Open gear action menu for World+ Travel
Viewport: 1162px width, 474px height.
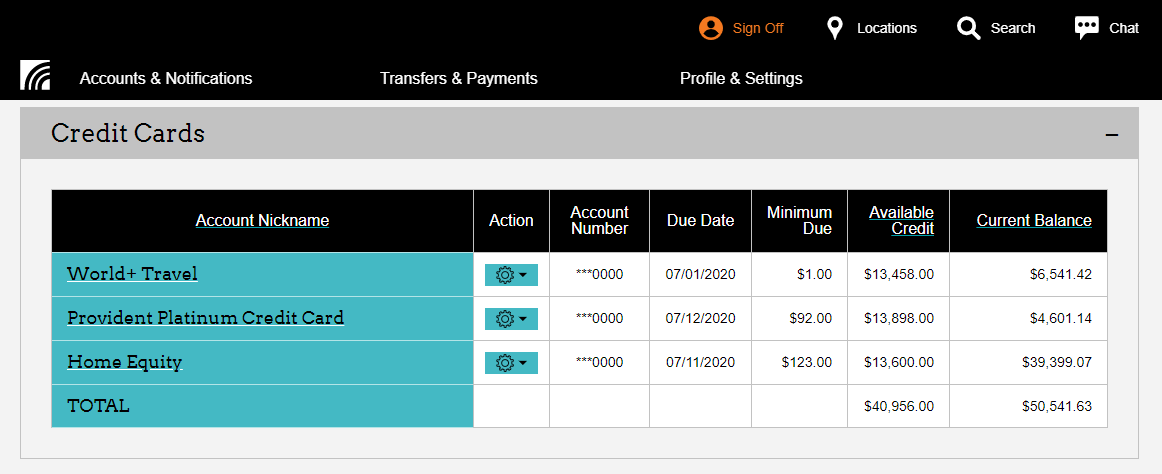[x=511, y=275]
